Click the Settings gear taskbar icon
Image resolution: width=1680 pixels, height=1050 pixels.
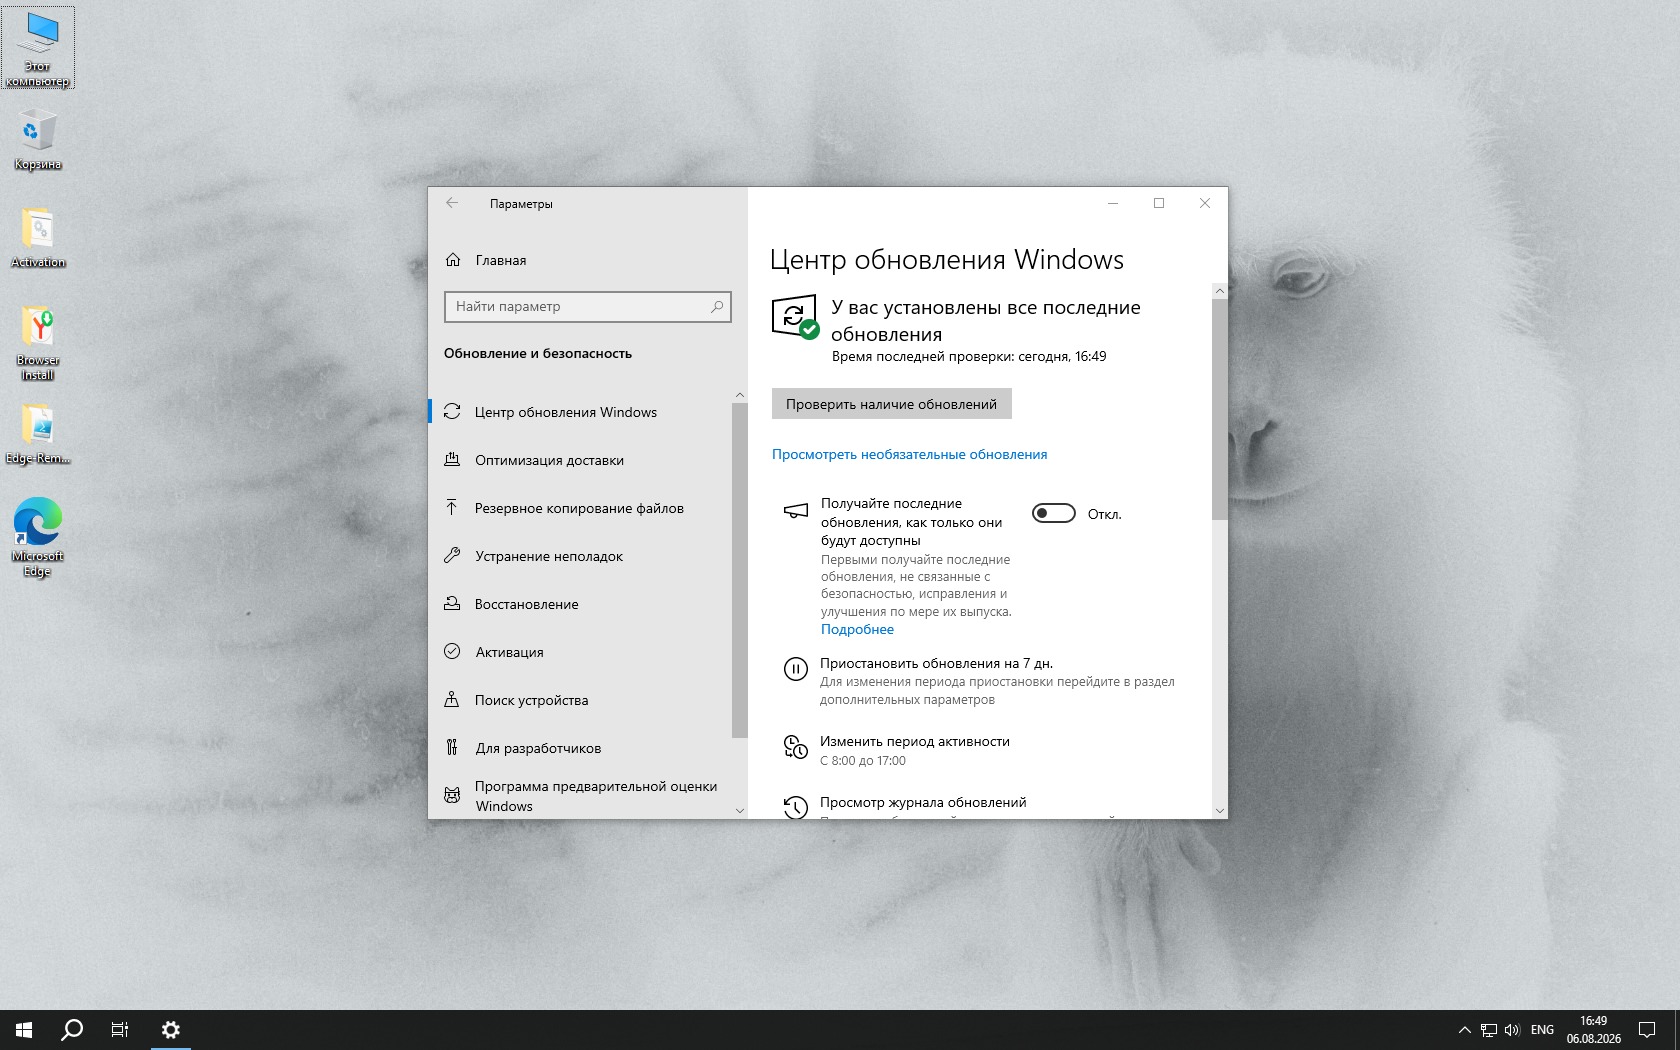pos(170,1030)
